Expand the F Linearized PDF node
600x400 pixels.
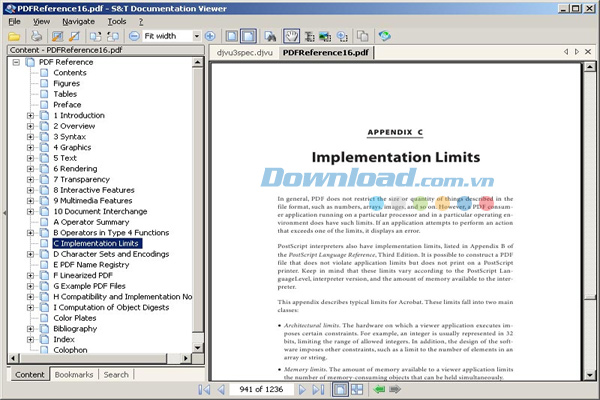coord(30,275)
